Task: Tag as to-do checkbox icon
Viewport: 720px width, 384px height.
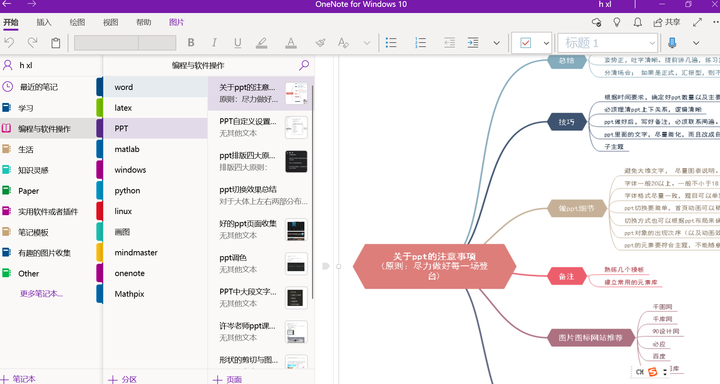Action: point(525,43)
